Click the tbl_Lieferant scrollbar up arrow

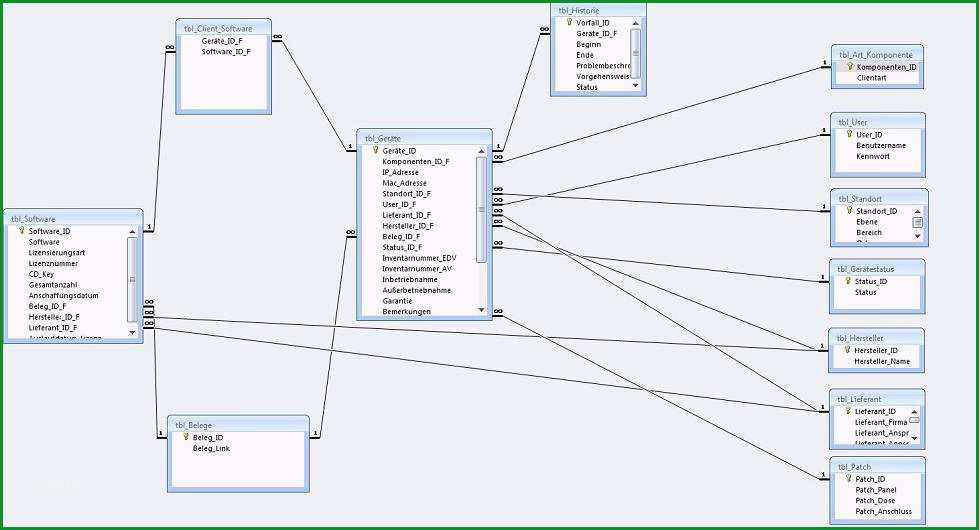(x=915, y=412)
